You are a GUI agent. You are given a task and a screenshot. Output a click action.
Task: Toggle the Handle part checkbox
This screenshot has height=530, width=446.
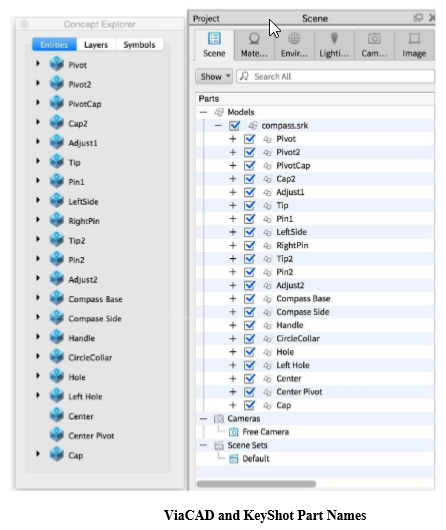249,325
